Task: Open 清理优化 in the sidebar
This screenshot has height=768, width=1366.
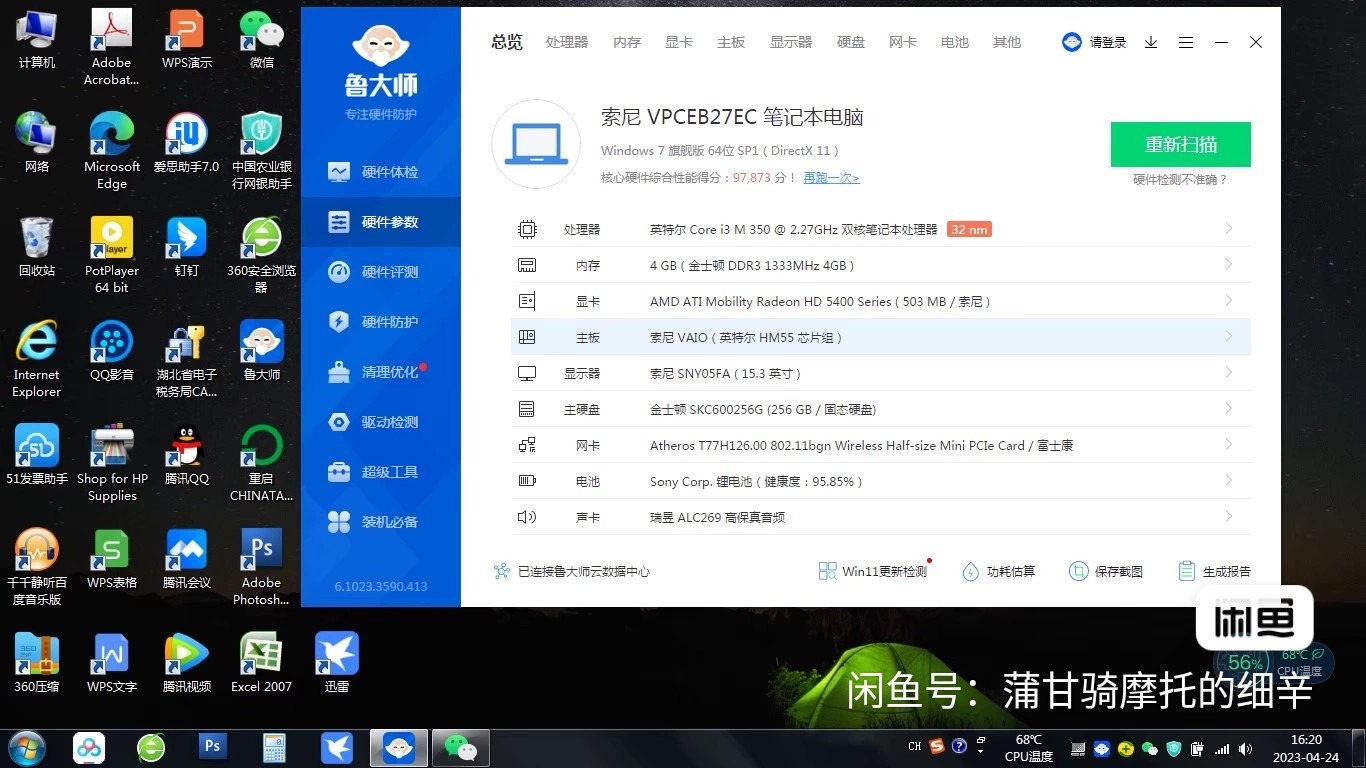Action: pos(380,372)
